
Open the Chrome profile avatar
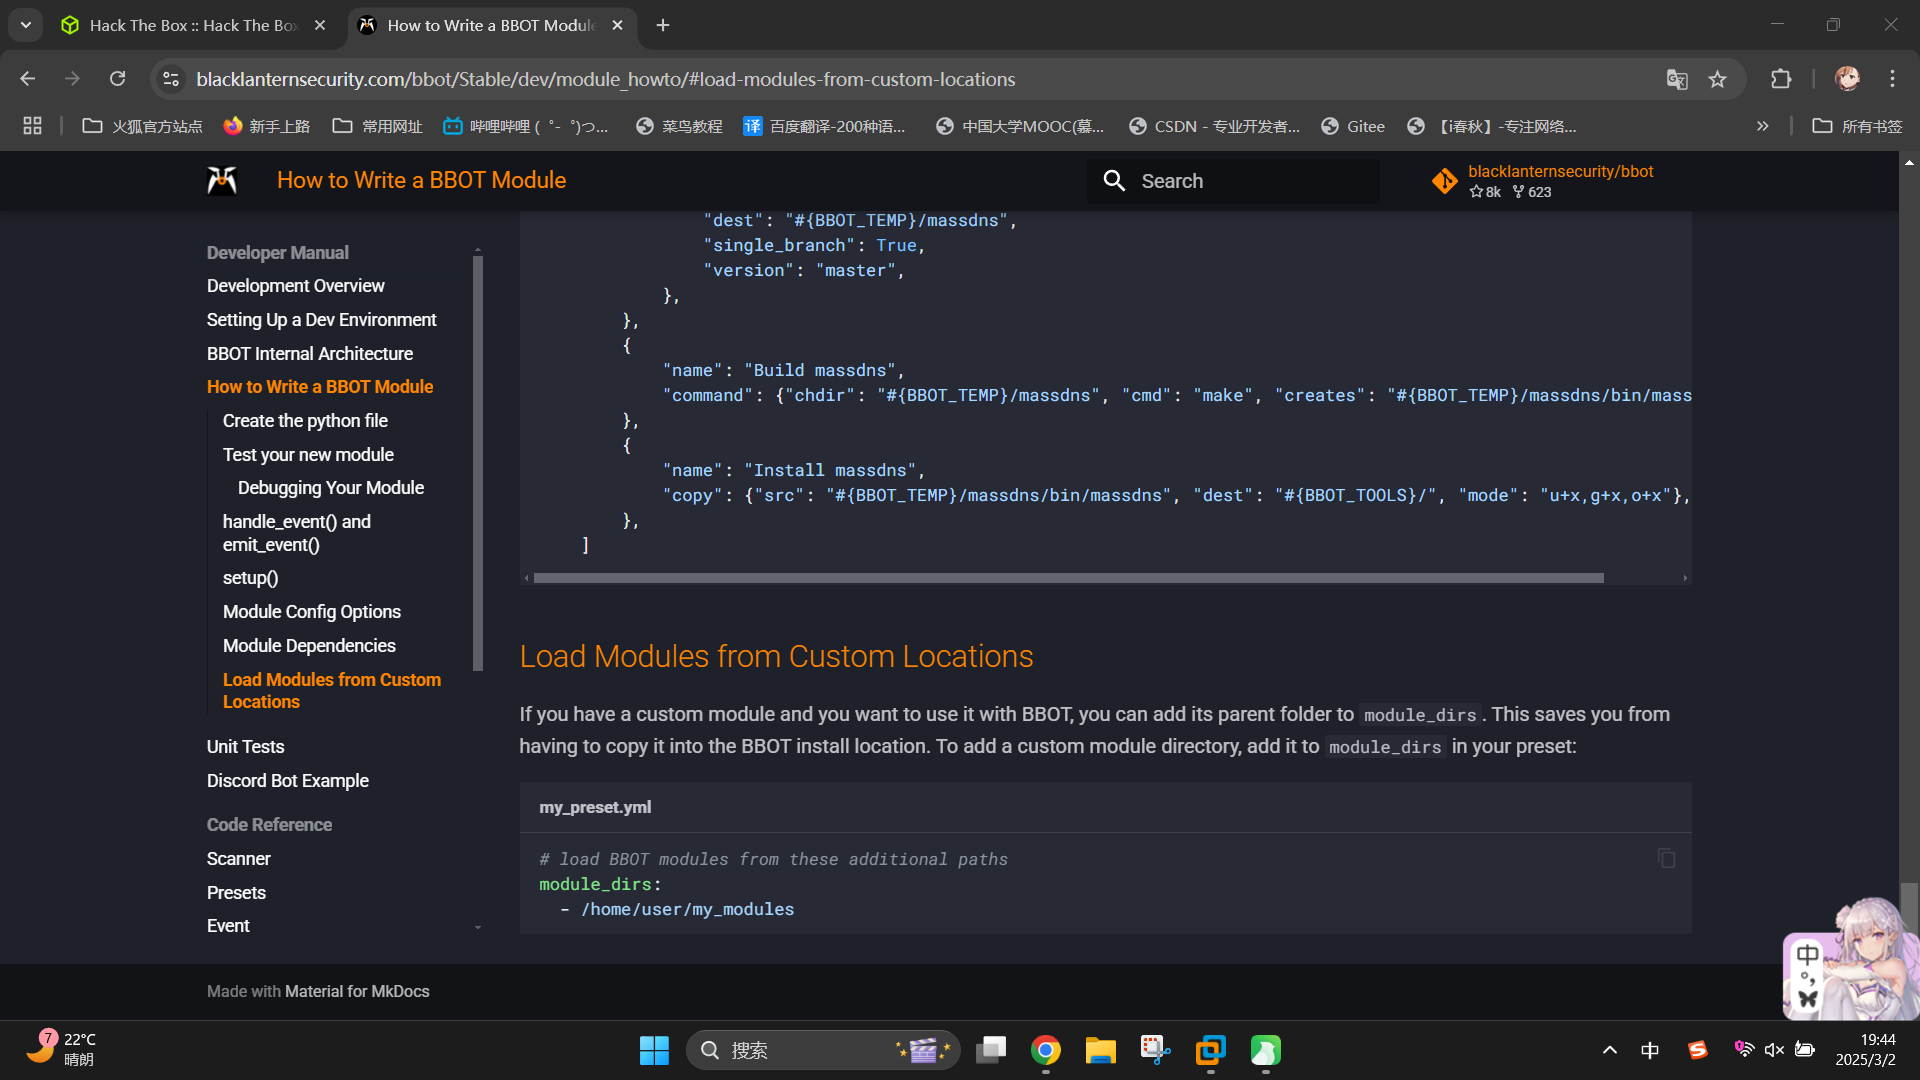click(1847, 79)
